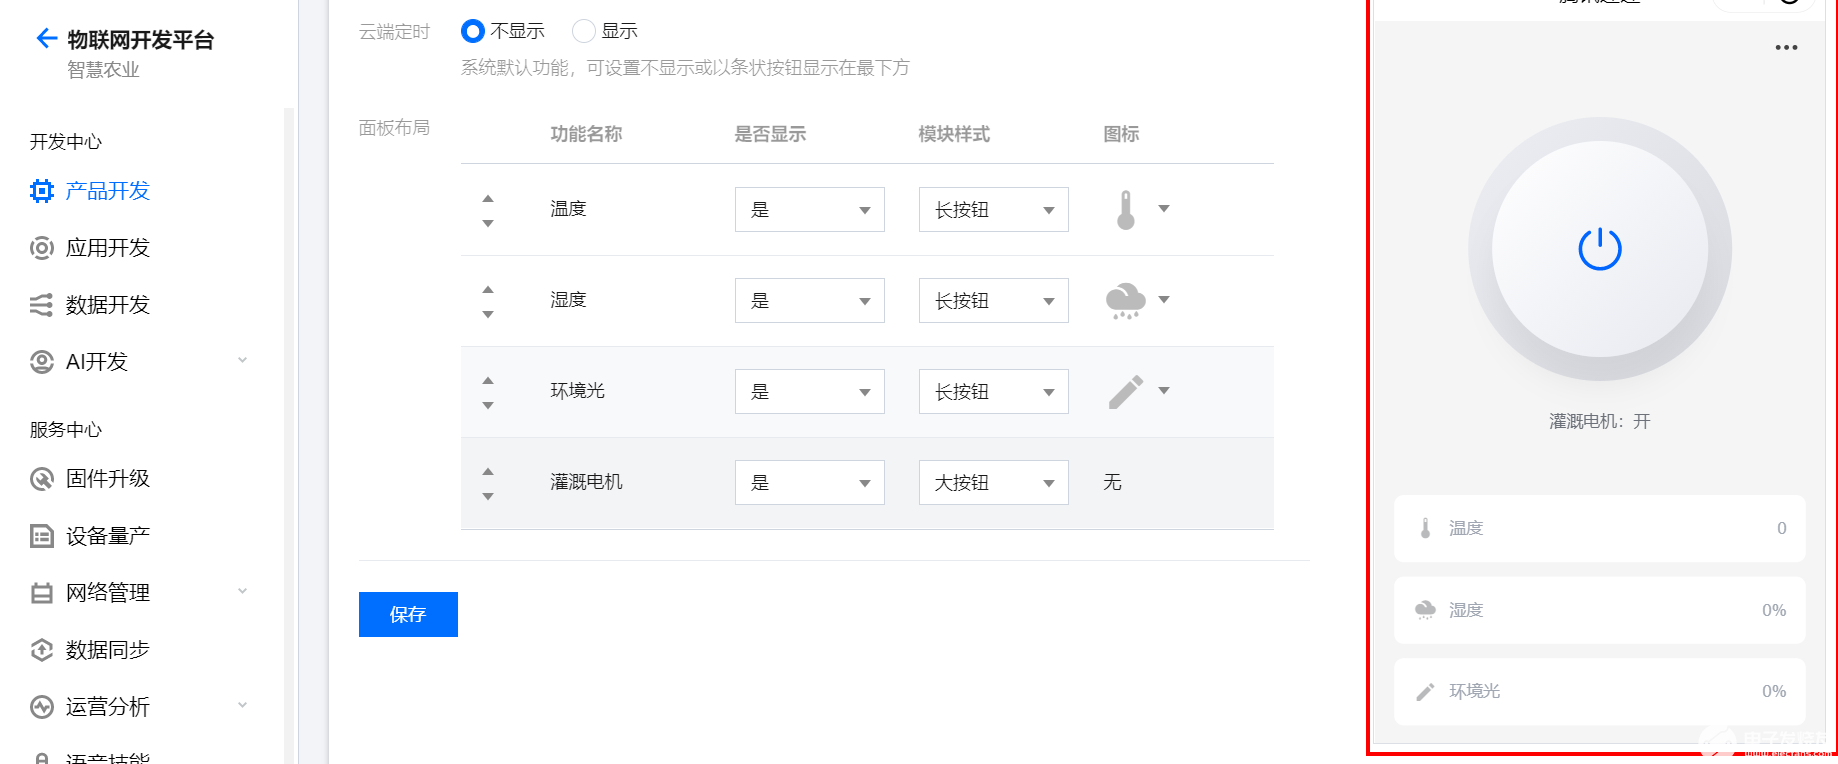The width and height of the screenshot is (1838, 764).
Task: Open 数据开发 in sidebar
Action: point(108,305)
